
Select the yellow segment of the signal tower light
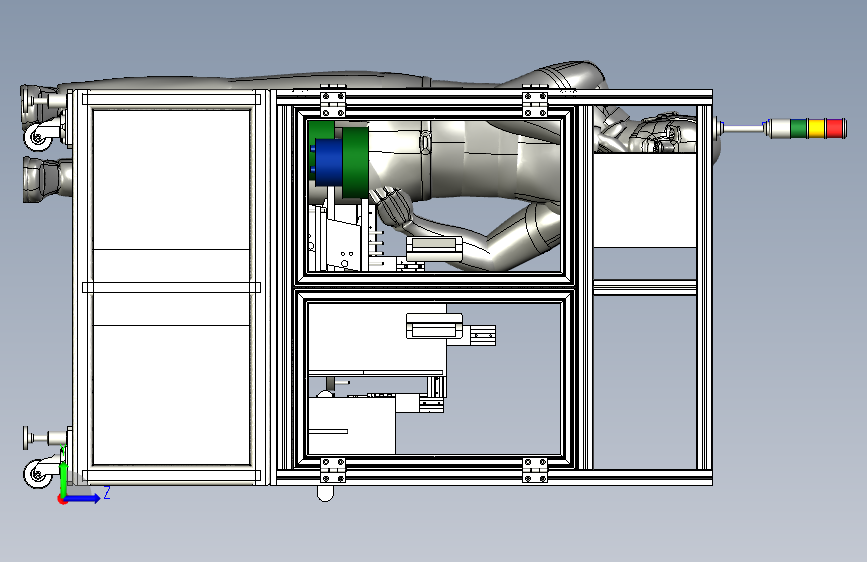[x=816, y=128]
